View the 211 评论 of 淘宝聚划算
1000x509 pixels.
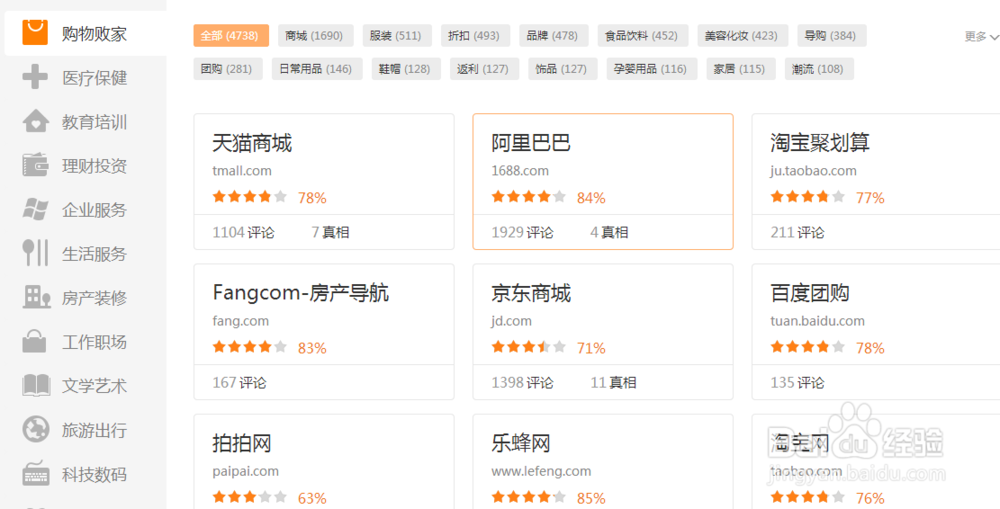pyautogui.click(x=797, y=232)
